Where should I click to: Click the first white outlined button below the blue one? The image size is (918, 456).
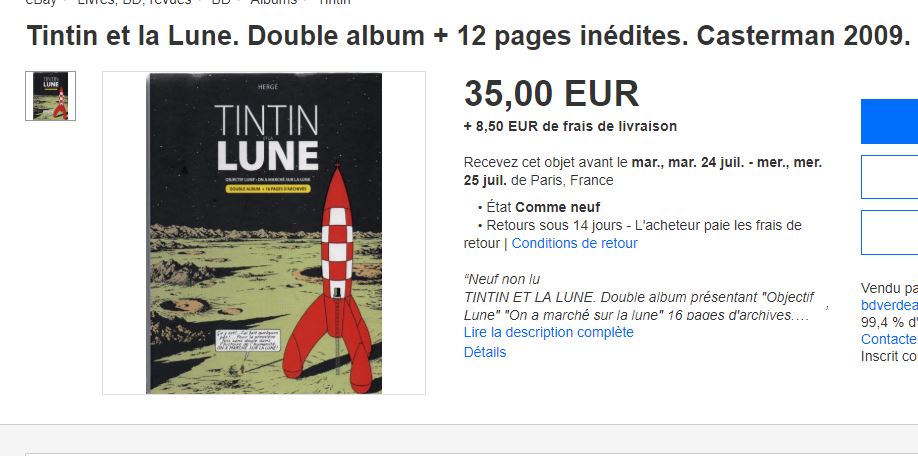889,177
